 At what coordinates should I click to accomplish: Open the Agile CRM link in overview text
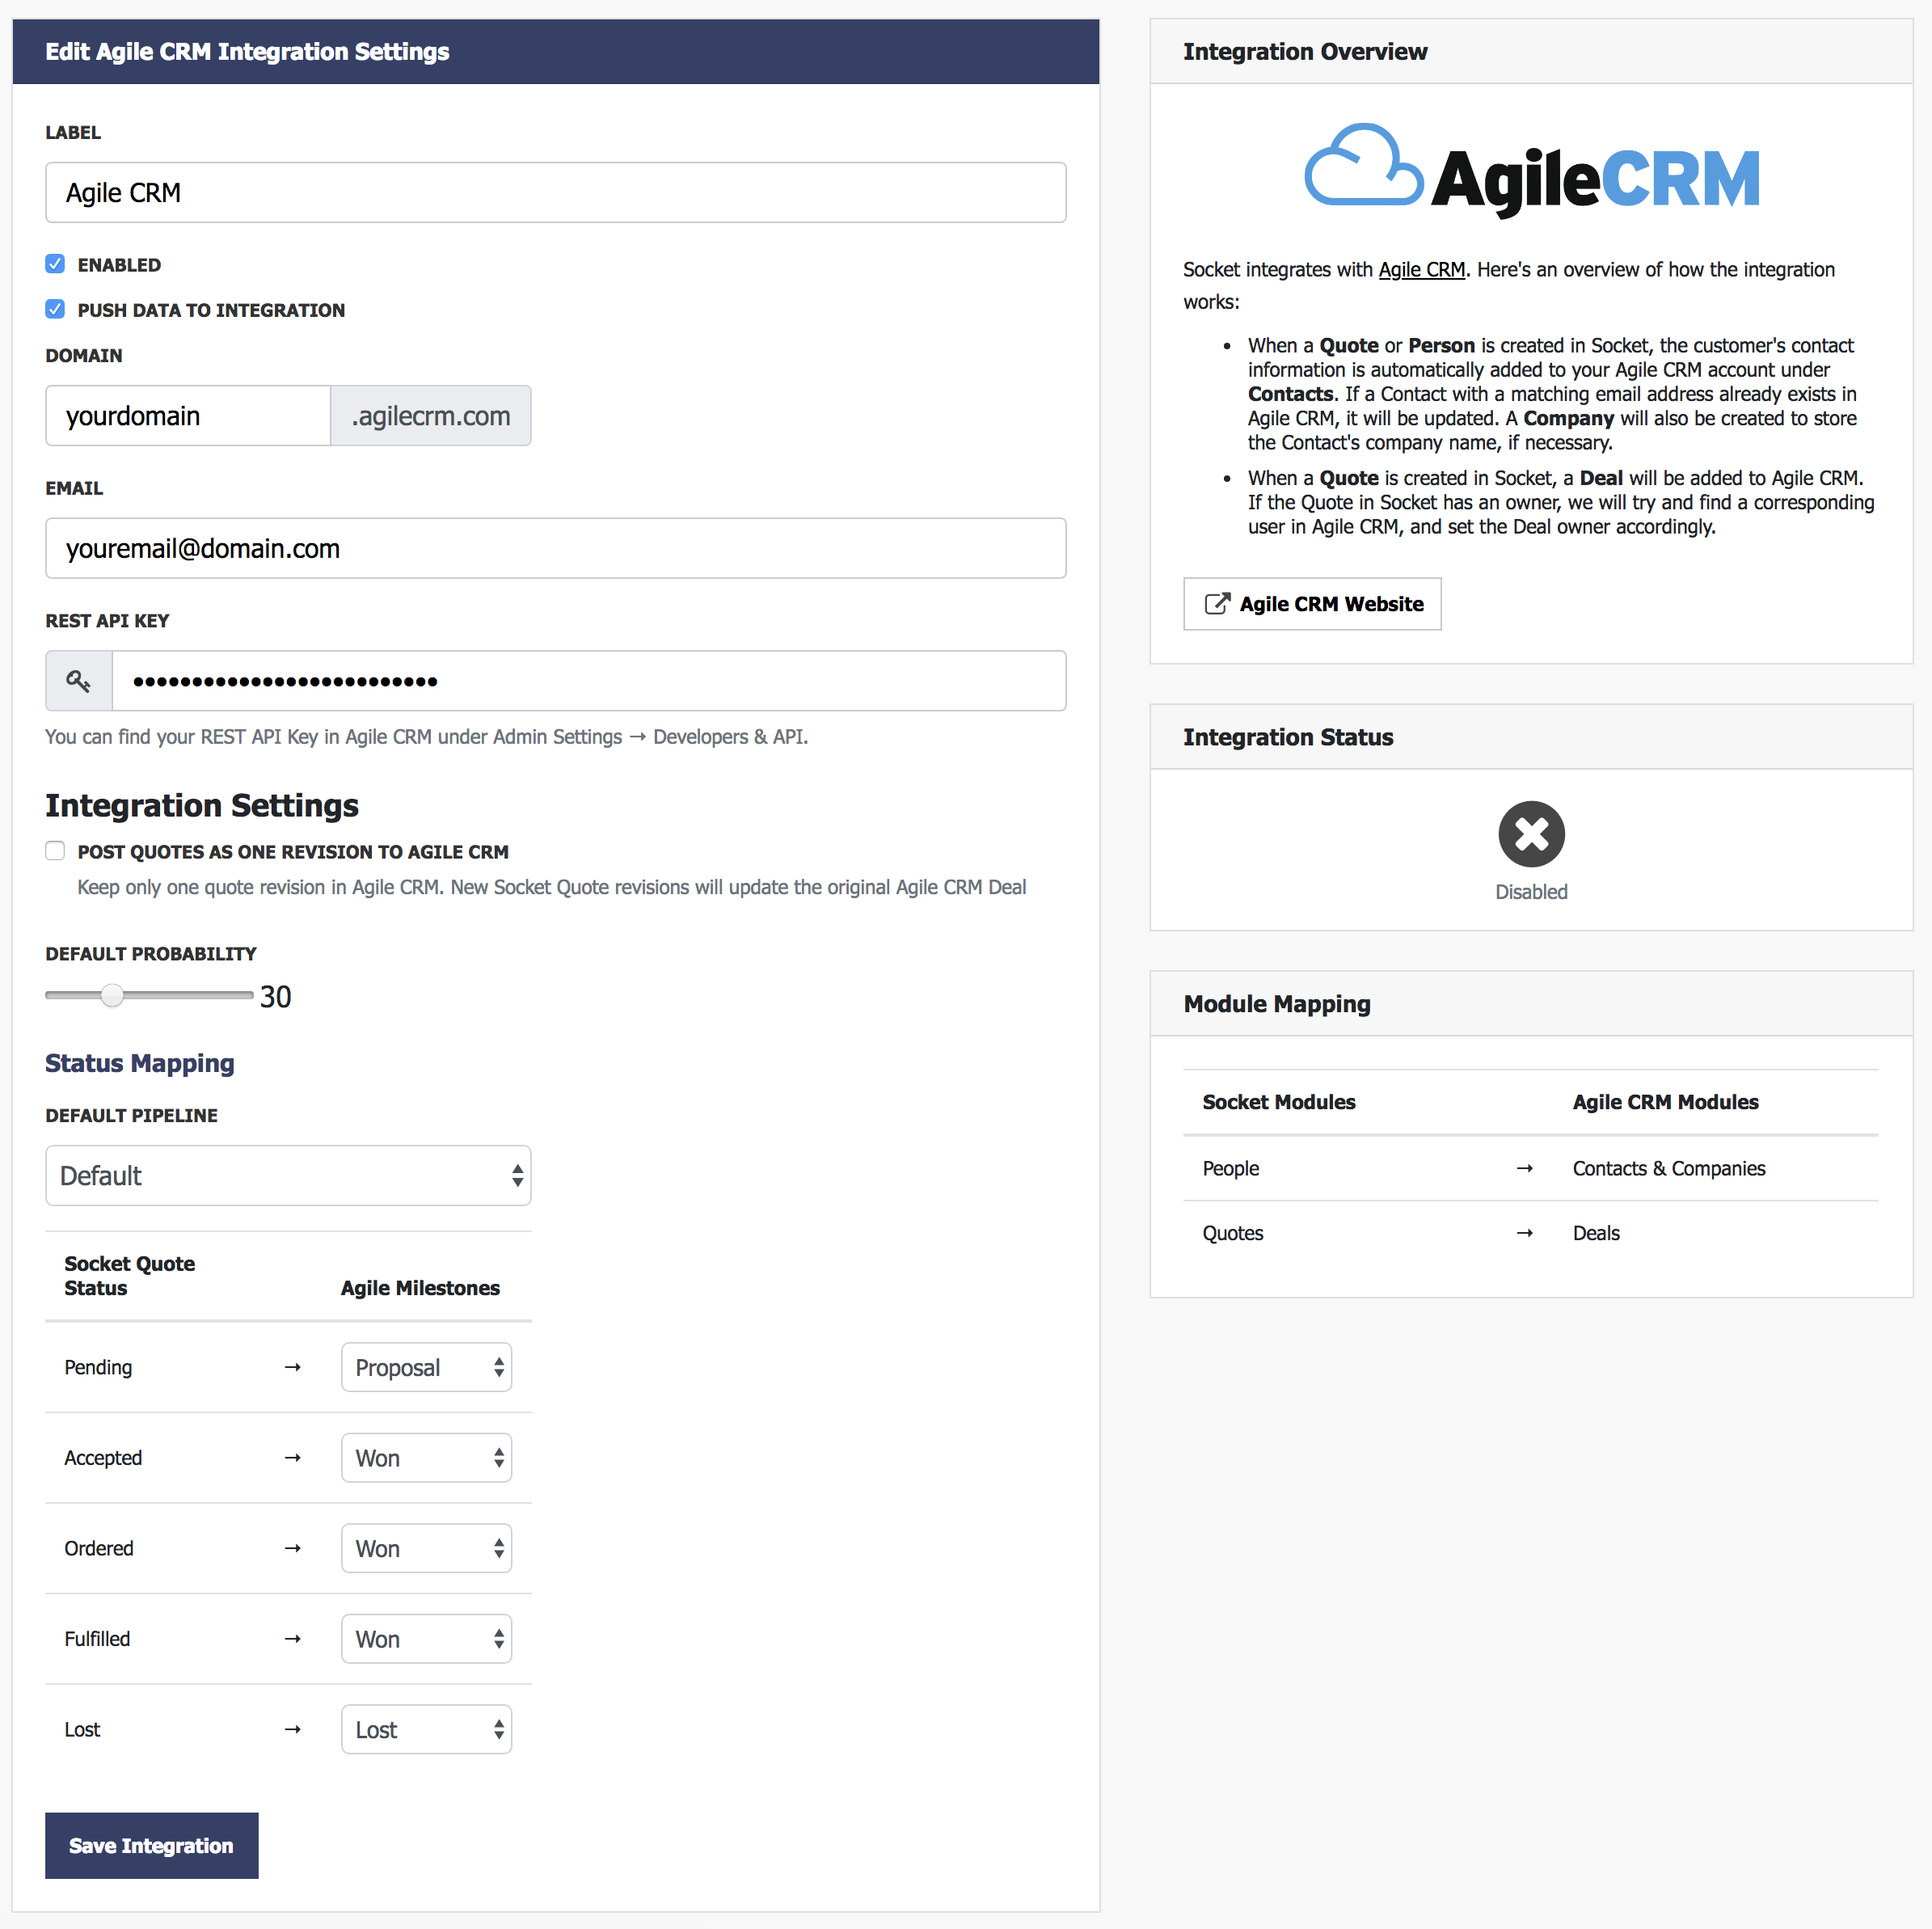[x=1421, y=269]
